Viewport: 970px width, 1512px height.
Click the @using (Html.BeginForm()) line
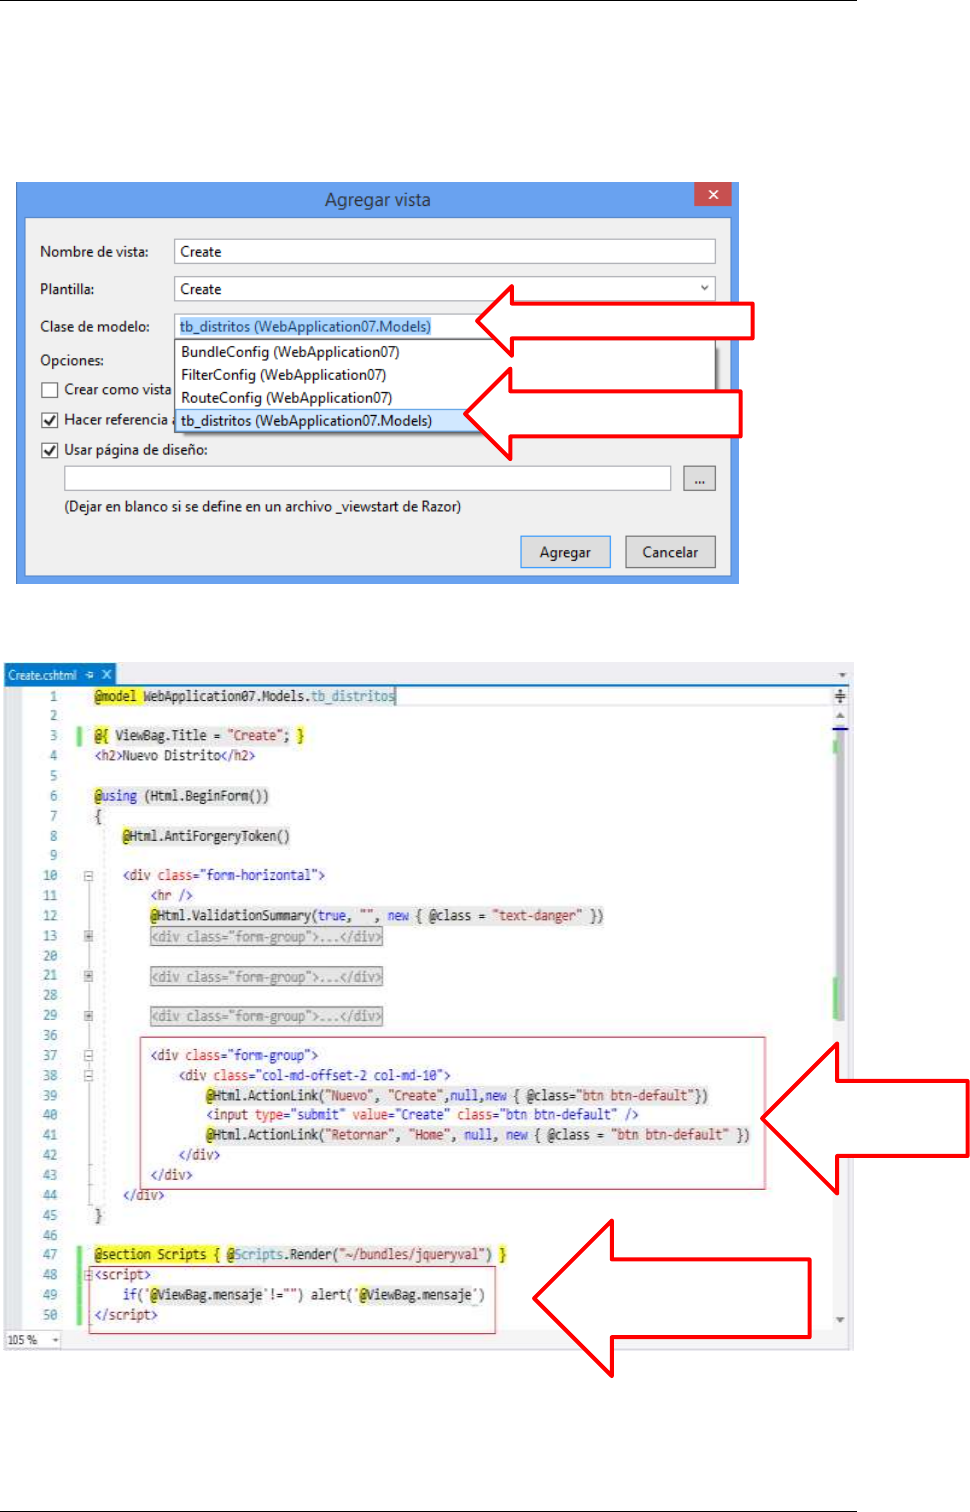pyautogui.click(x=181, y=796)
